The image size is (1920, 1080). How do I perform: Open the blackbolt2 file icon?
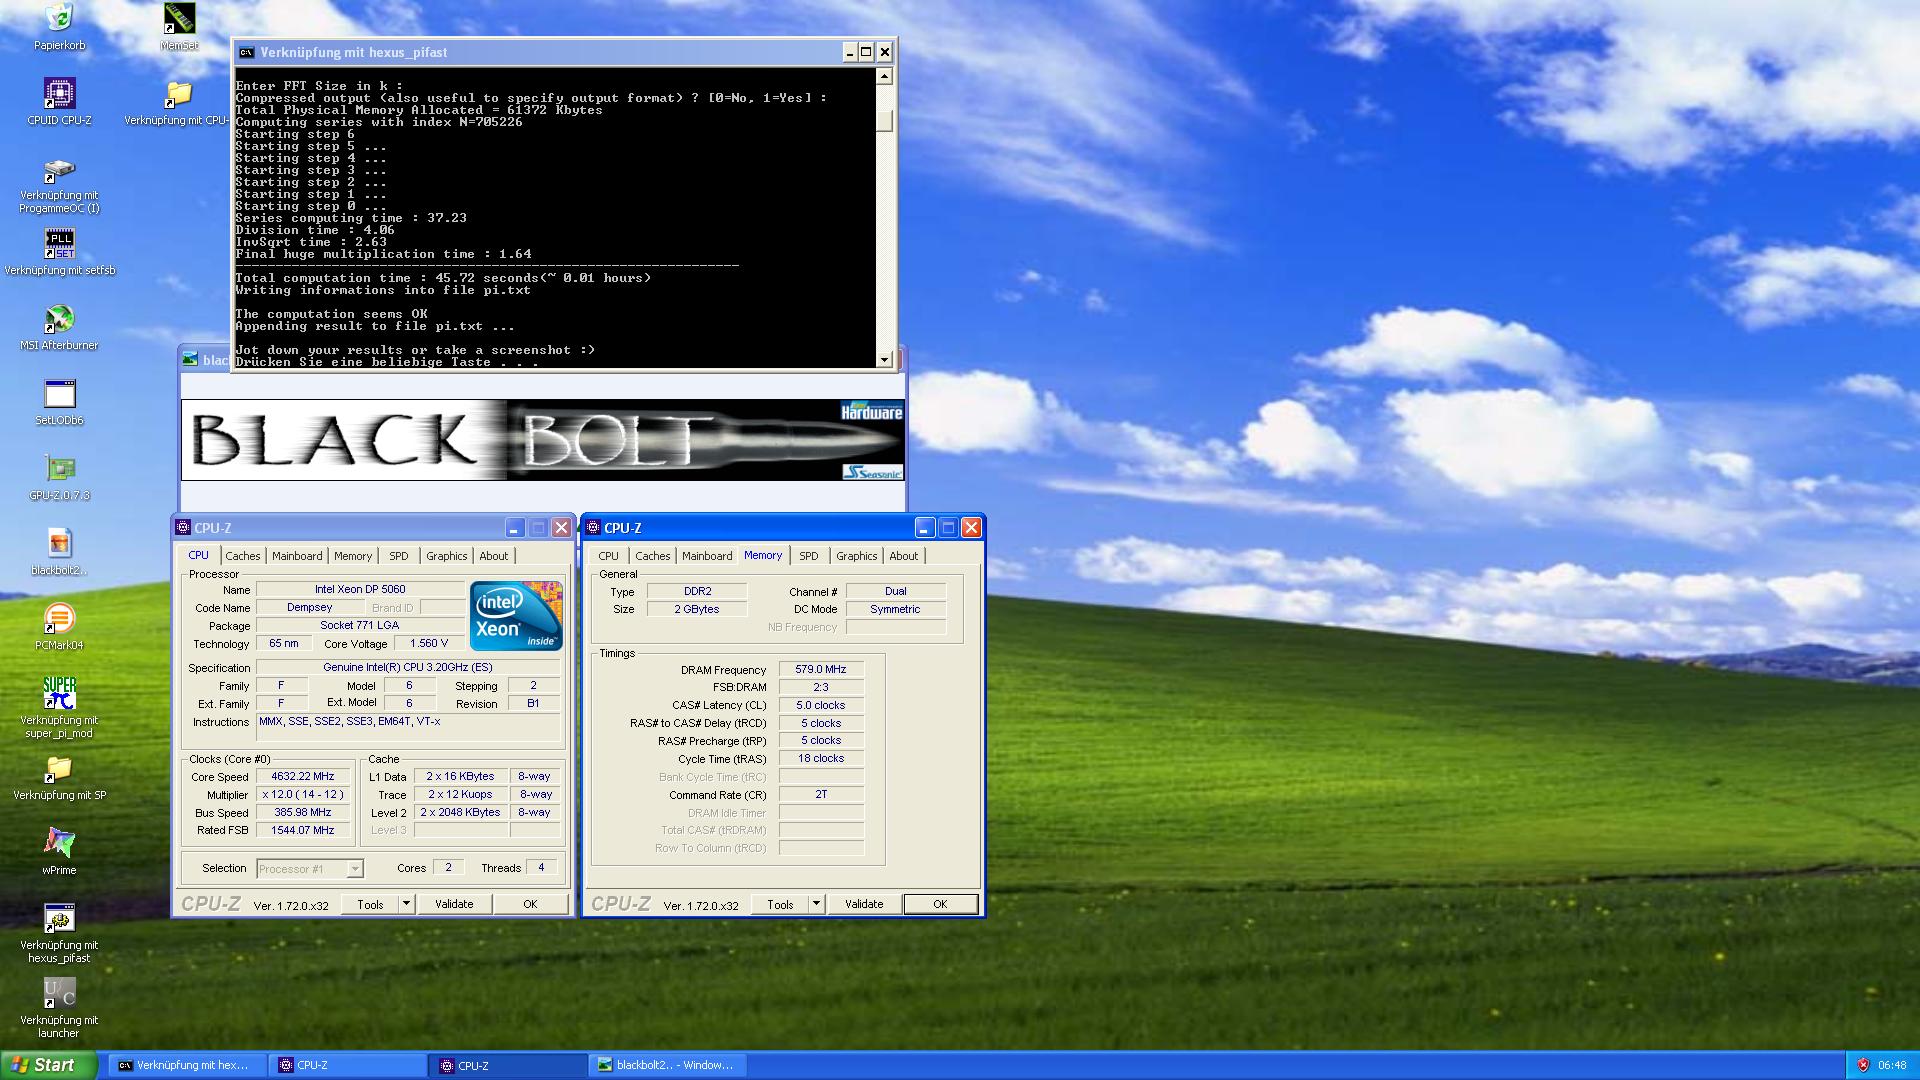(x=59, y=544)
